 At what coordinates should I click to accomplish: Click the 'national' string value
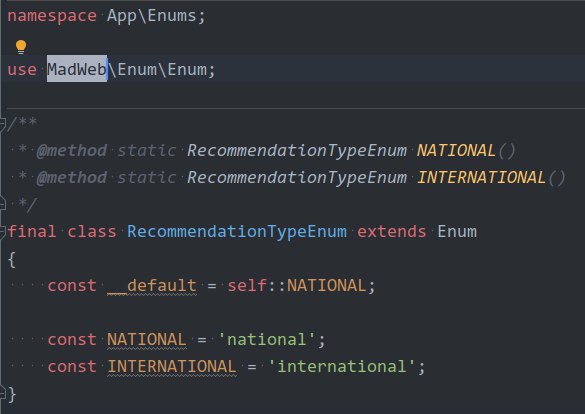pyautogui.click(x=266, y=340)
